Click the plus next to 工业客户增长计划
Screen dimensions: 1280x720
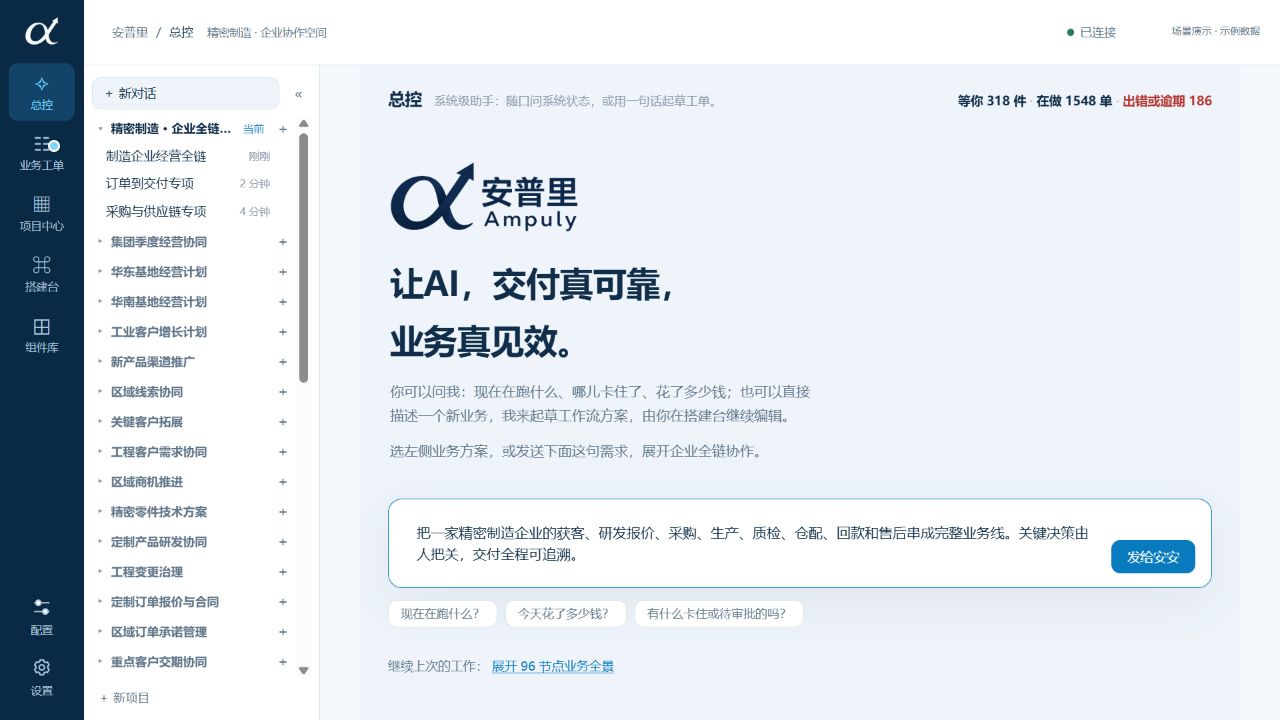(x=283, y=332)
